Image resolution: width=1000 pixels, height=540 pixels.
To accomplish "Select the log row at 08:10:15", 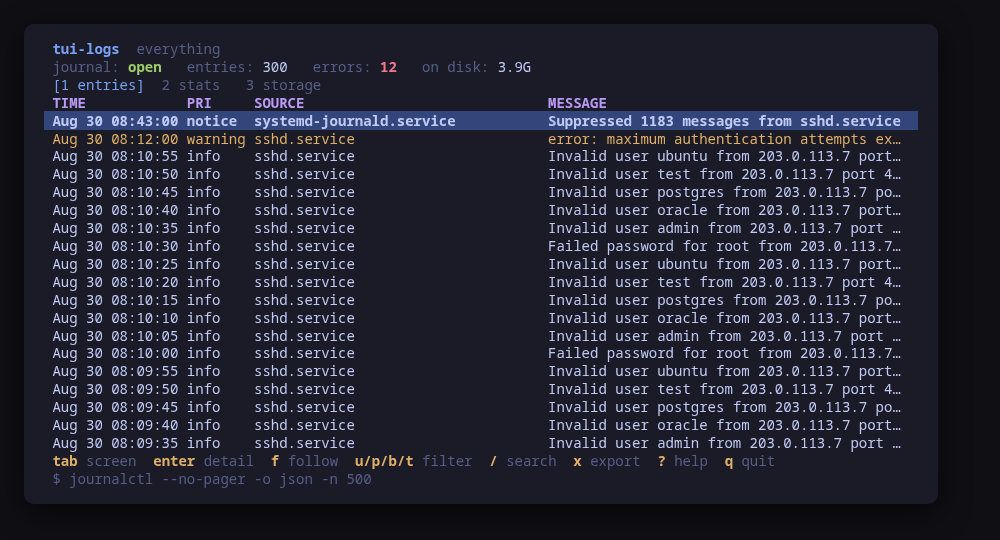I will coord(481,300).
